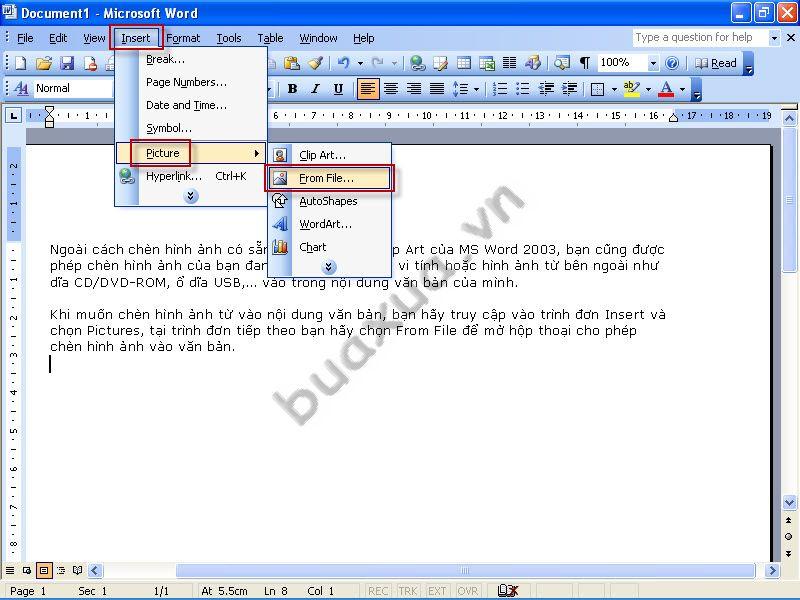Switch to Normal View button

coord(10,570)
